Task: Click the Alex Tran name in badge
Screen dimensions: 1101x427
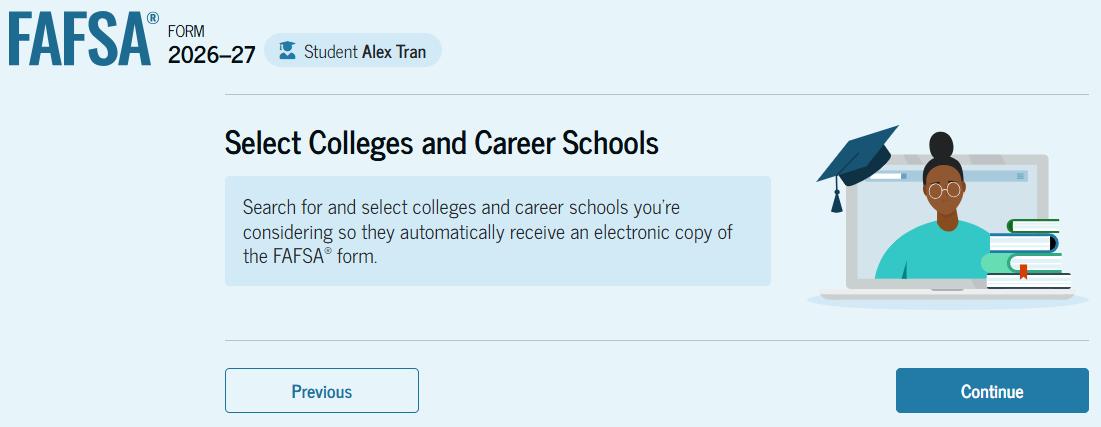Action: (x=394, y=51)
